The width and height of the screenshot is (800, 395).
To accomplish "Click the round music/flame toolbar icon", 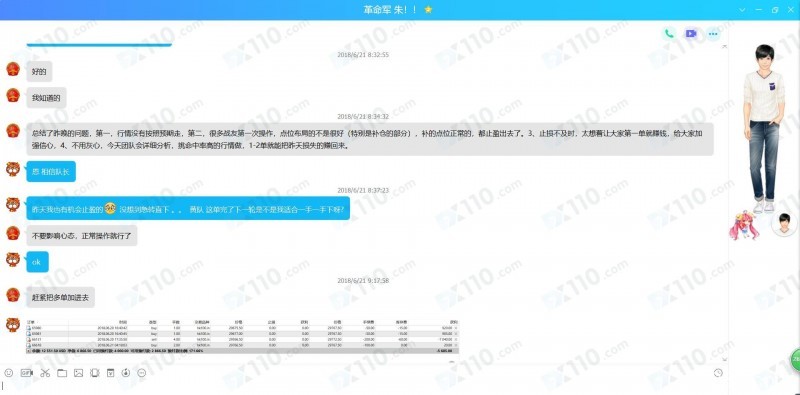I will [126, 373].
